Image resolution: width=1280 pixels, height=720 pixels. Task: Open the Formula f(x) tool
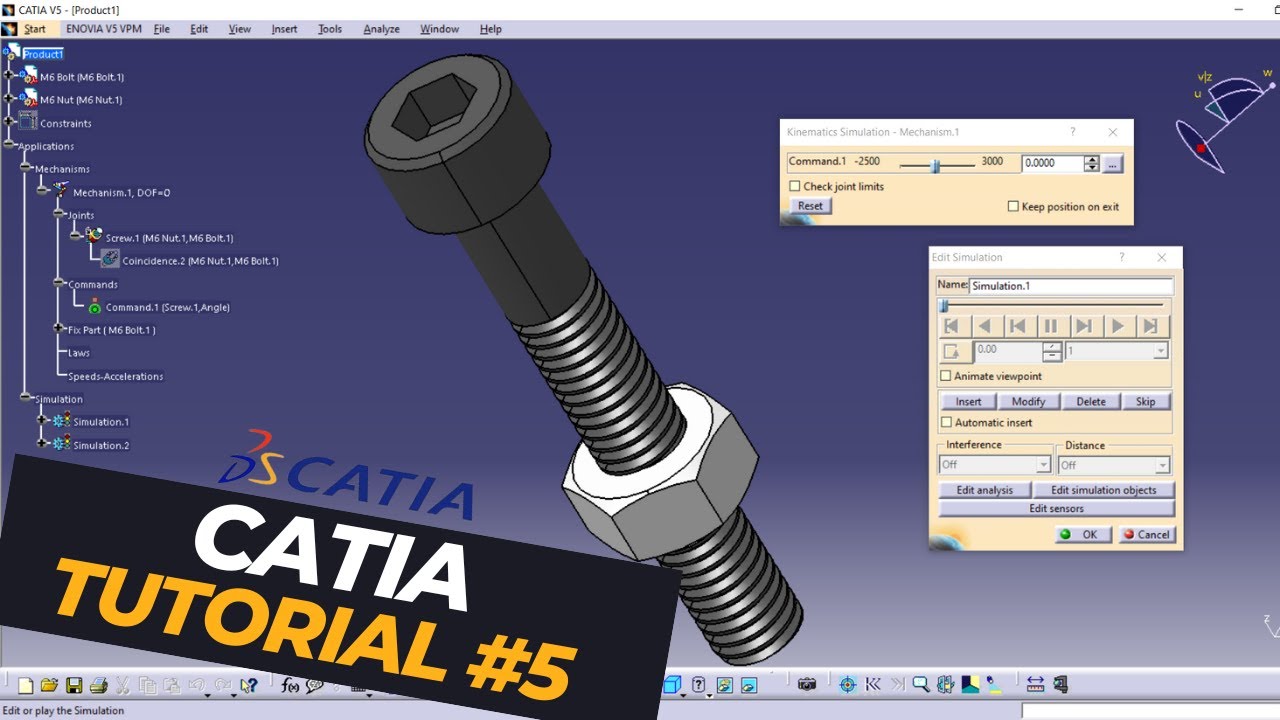tap(291, 686)
